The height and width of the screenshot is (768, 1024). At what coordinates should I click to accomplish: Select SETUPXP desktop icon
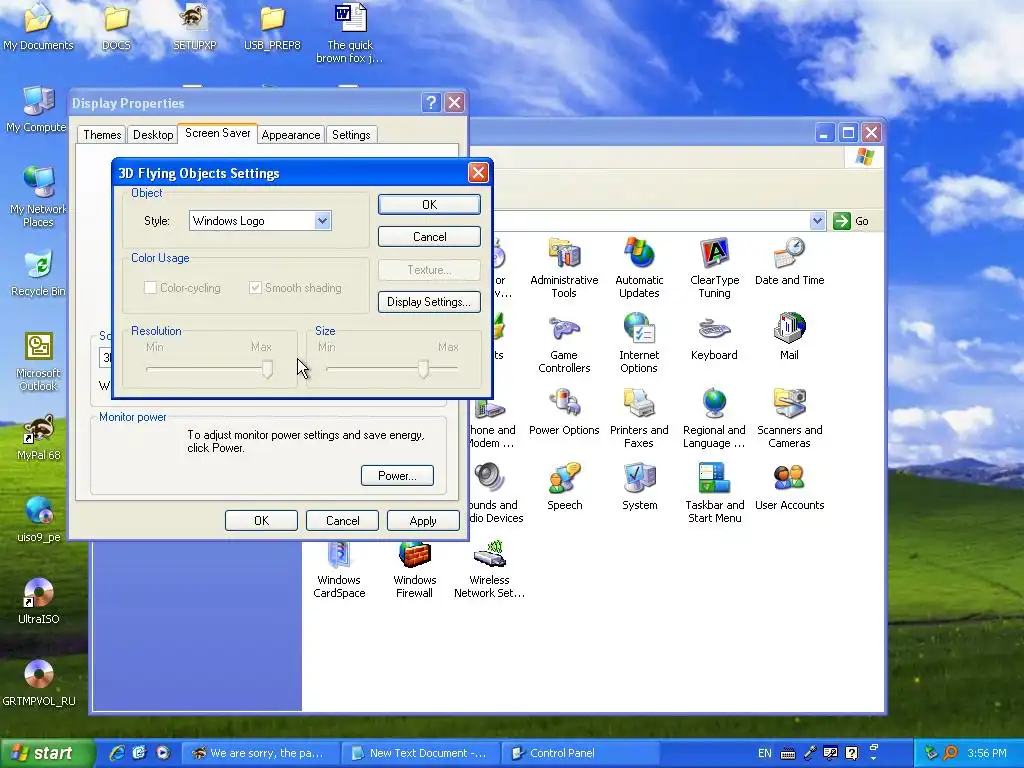(x=194, y=27)
